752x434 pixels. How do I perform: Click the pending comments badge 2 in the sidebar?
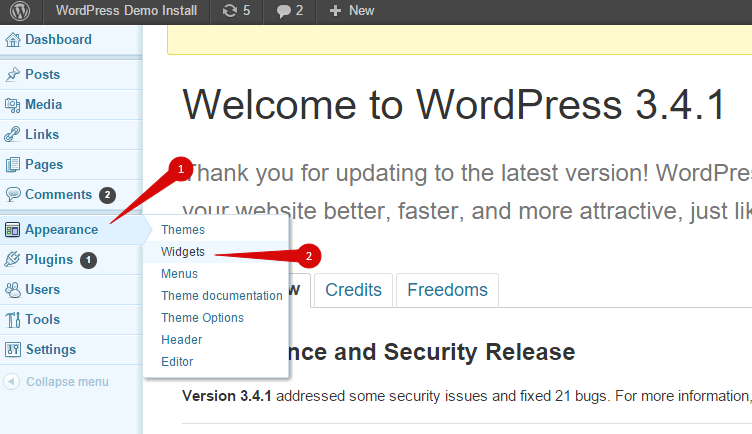pyautogui.click(x=107, y=195)
